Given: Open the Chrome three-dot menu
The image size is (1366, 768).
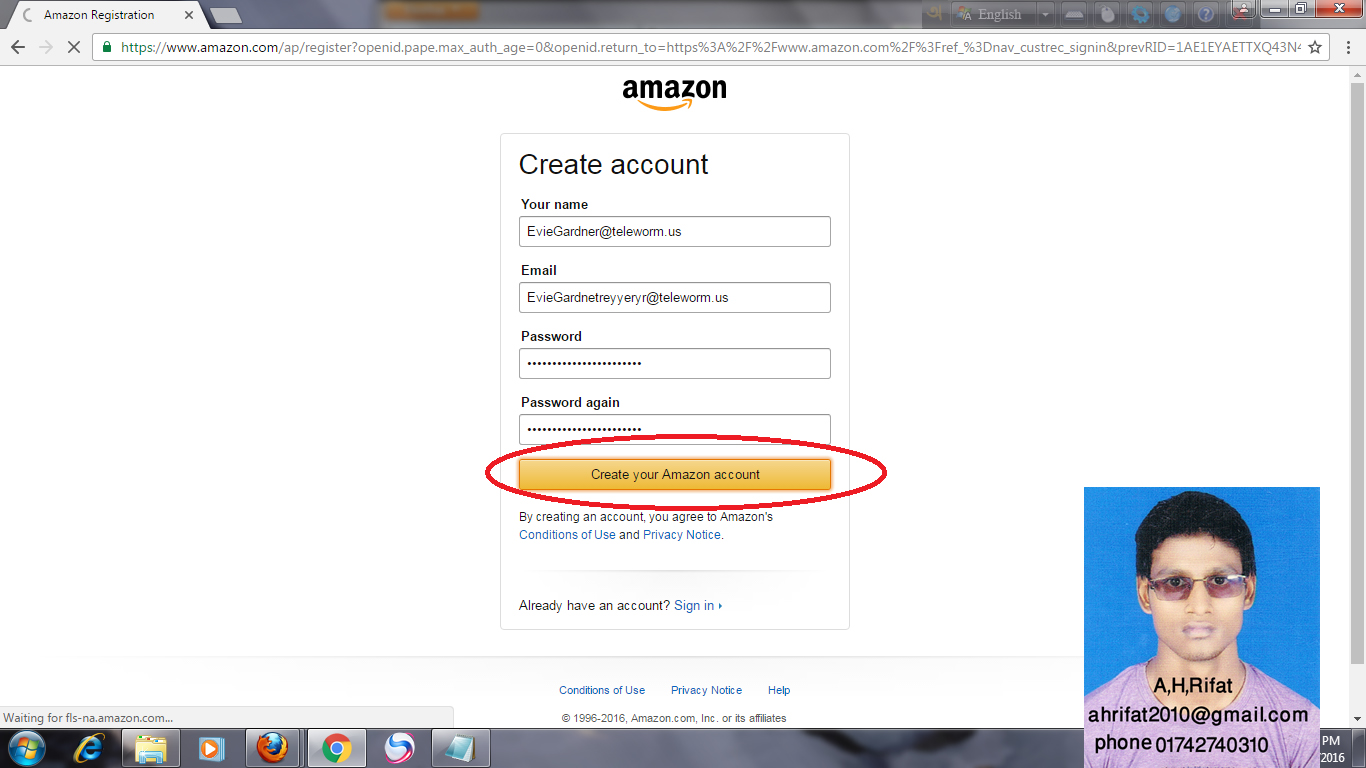Looking at the screenshot, I should click(x=1344, y=47).
